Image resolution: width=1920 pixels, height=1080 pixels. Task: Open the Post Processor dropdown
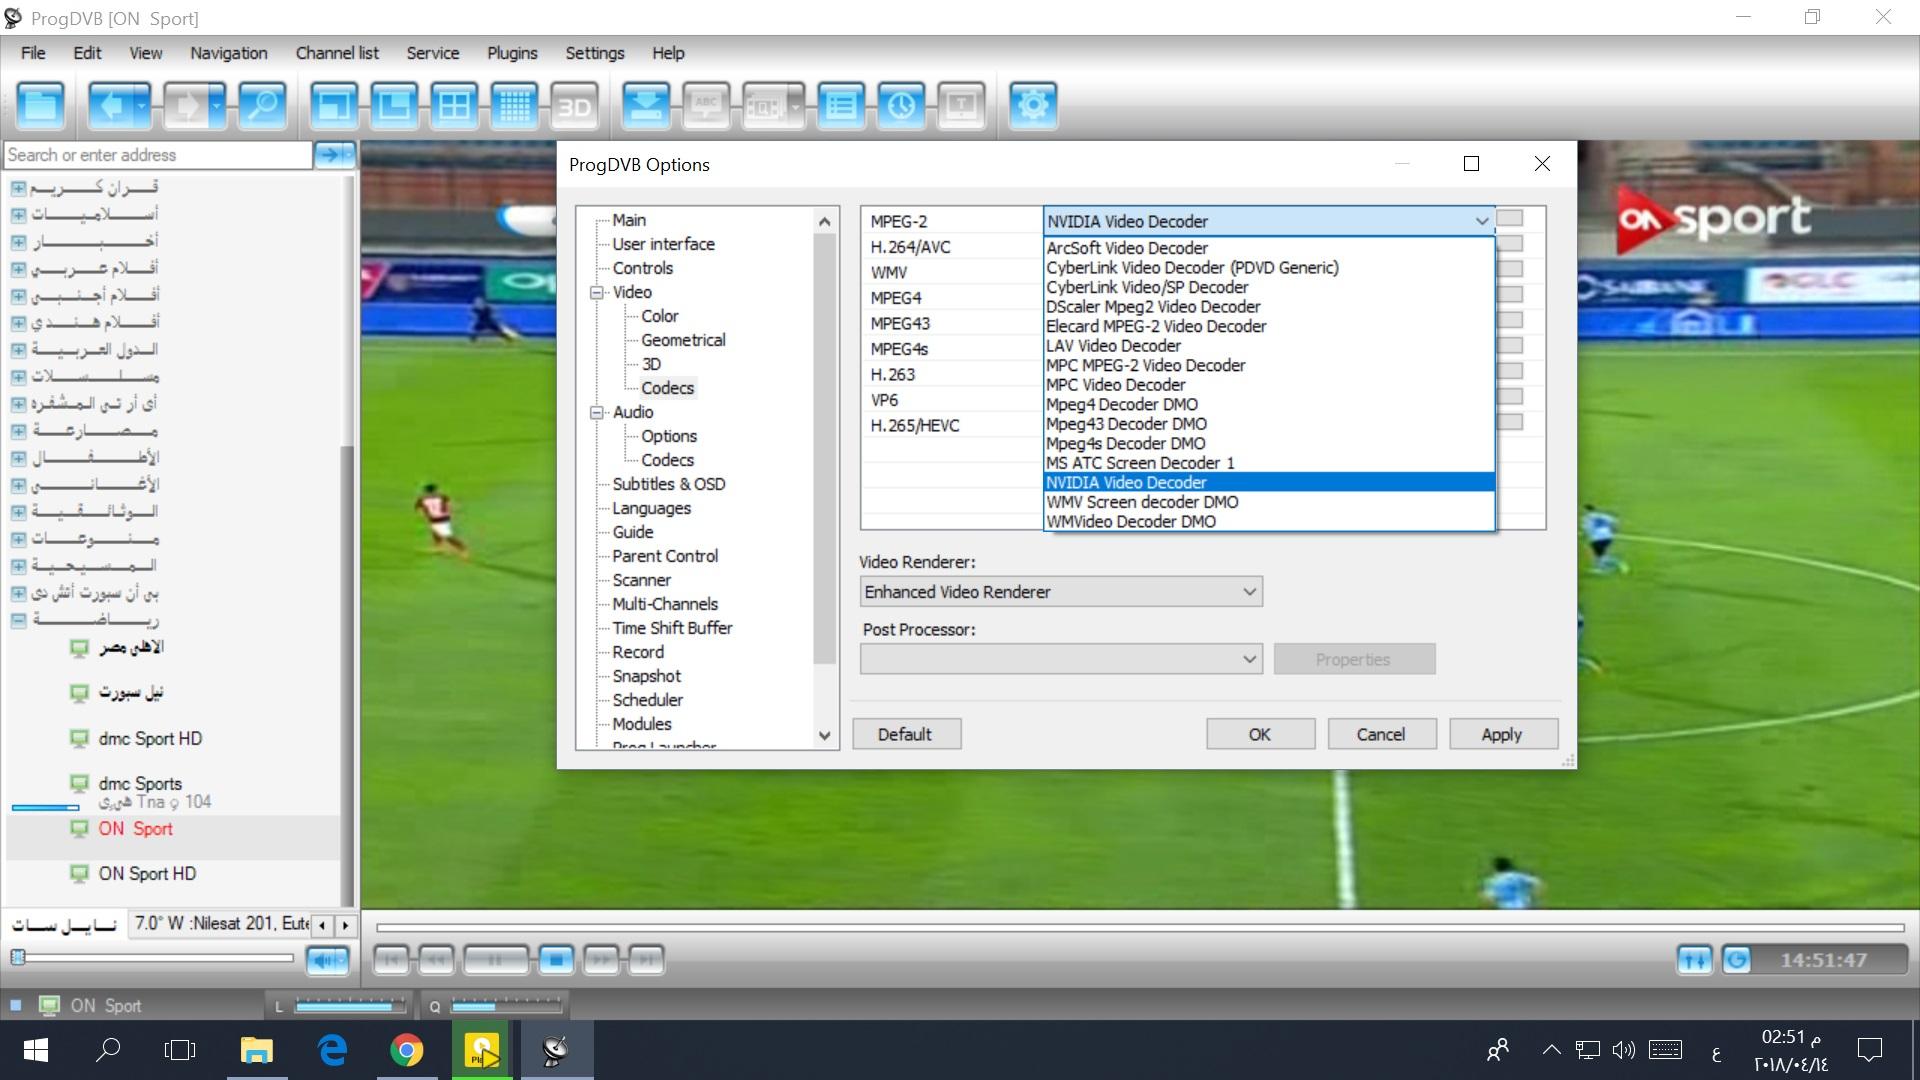(1061, 659)
